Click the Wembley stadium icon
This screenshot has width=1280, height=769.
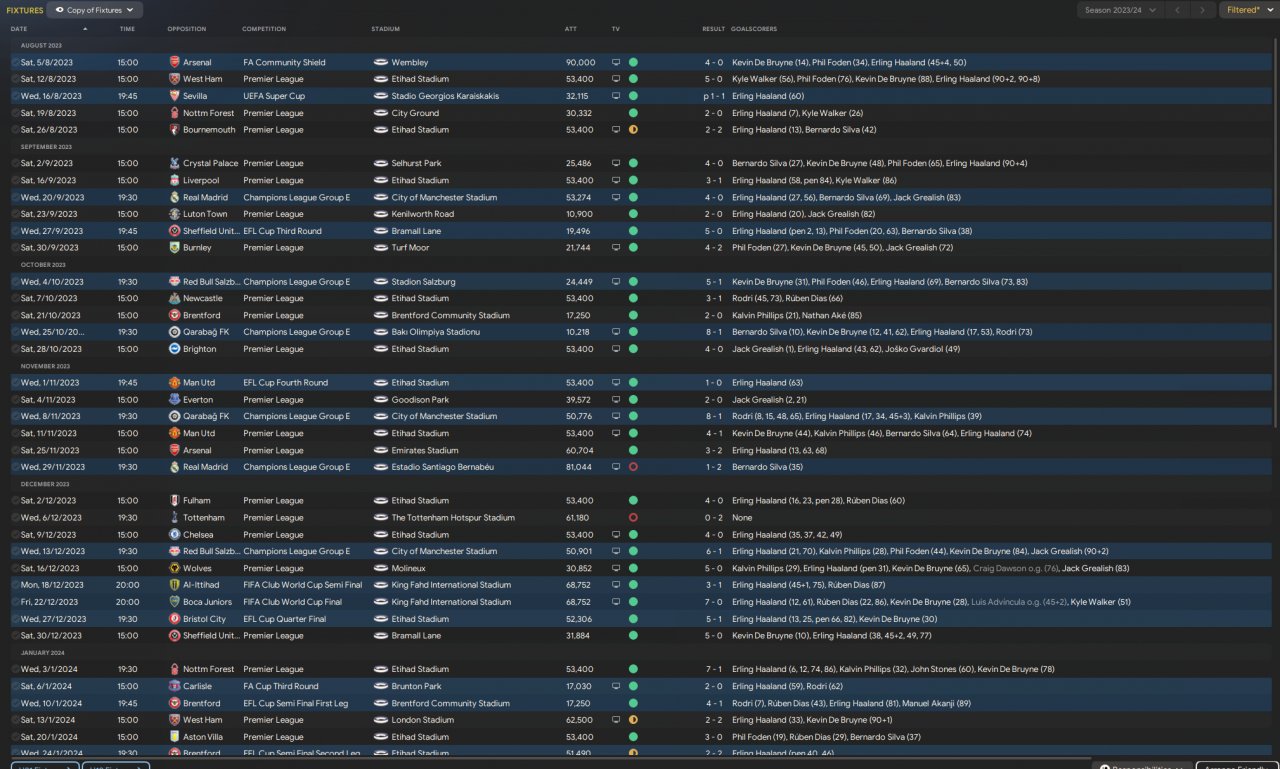point(380,63)
